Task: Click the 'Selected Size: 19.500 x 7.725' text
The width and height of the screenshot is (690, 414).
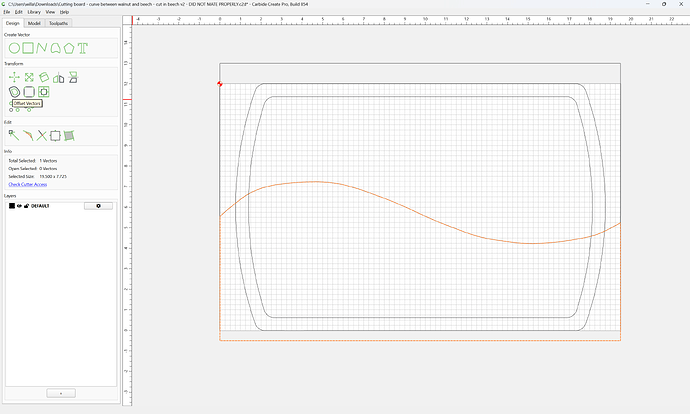Action: (37, 176)
